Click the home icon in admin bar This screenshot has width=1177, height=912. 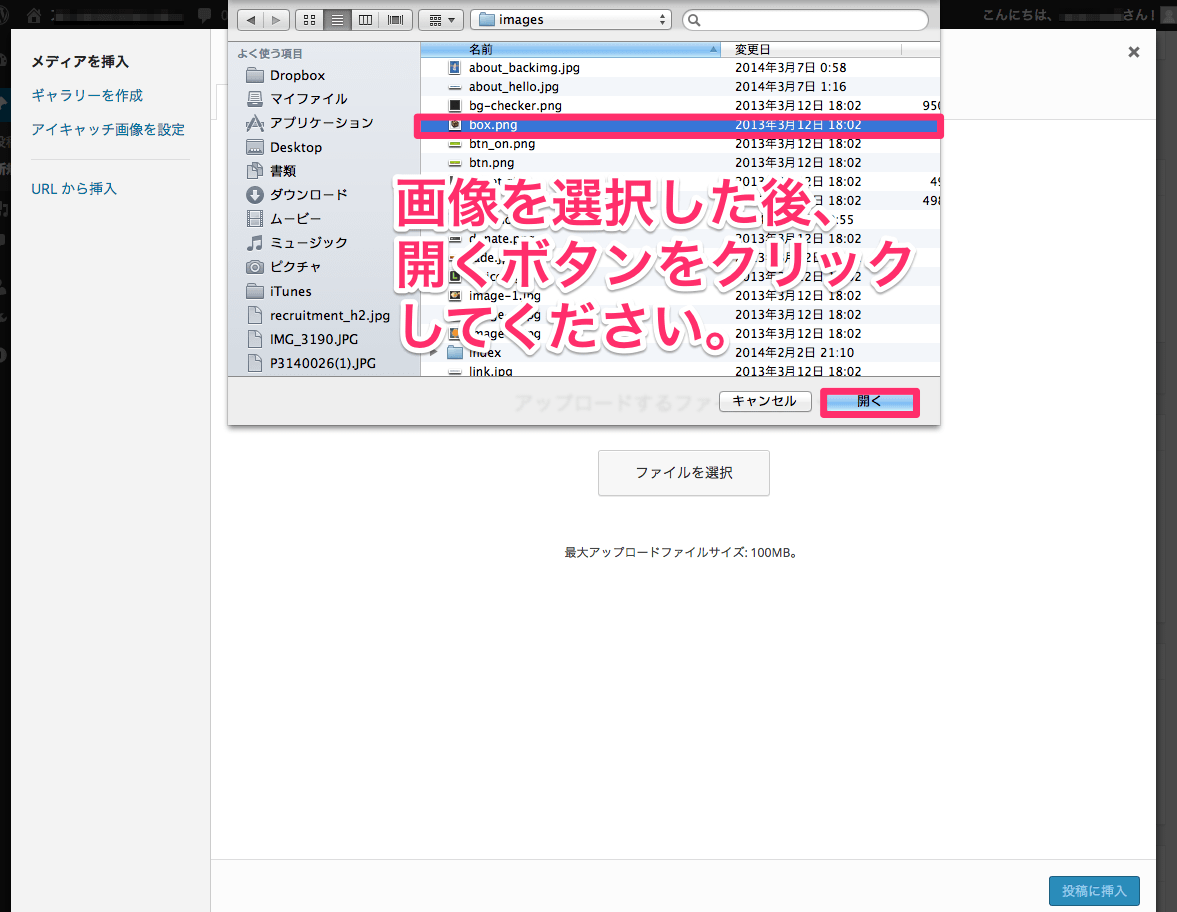click(x=34, y=15)
